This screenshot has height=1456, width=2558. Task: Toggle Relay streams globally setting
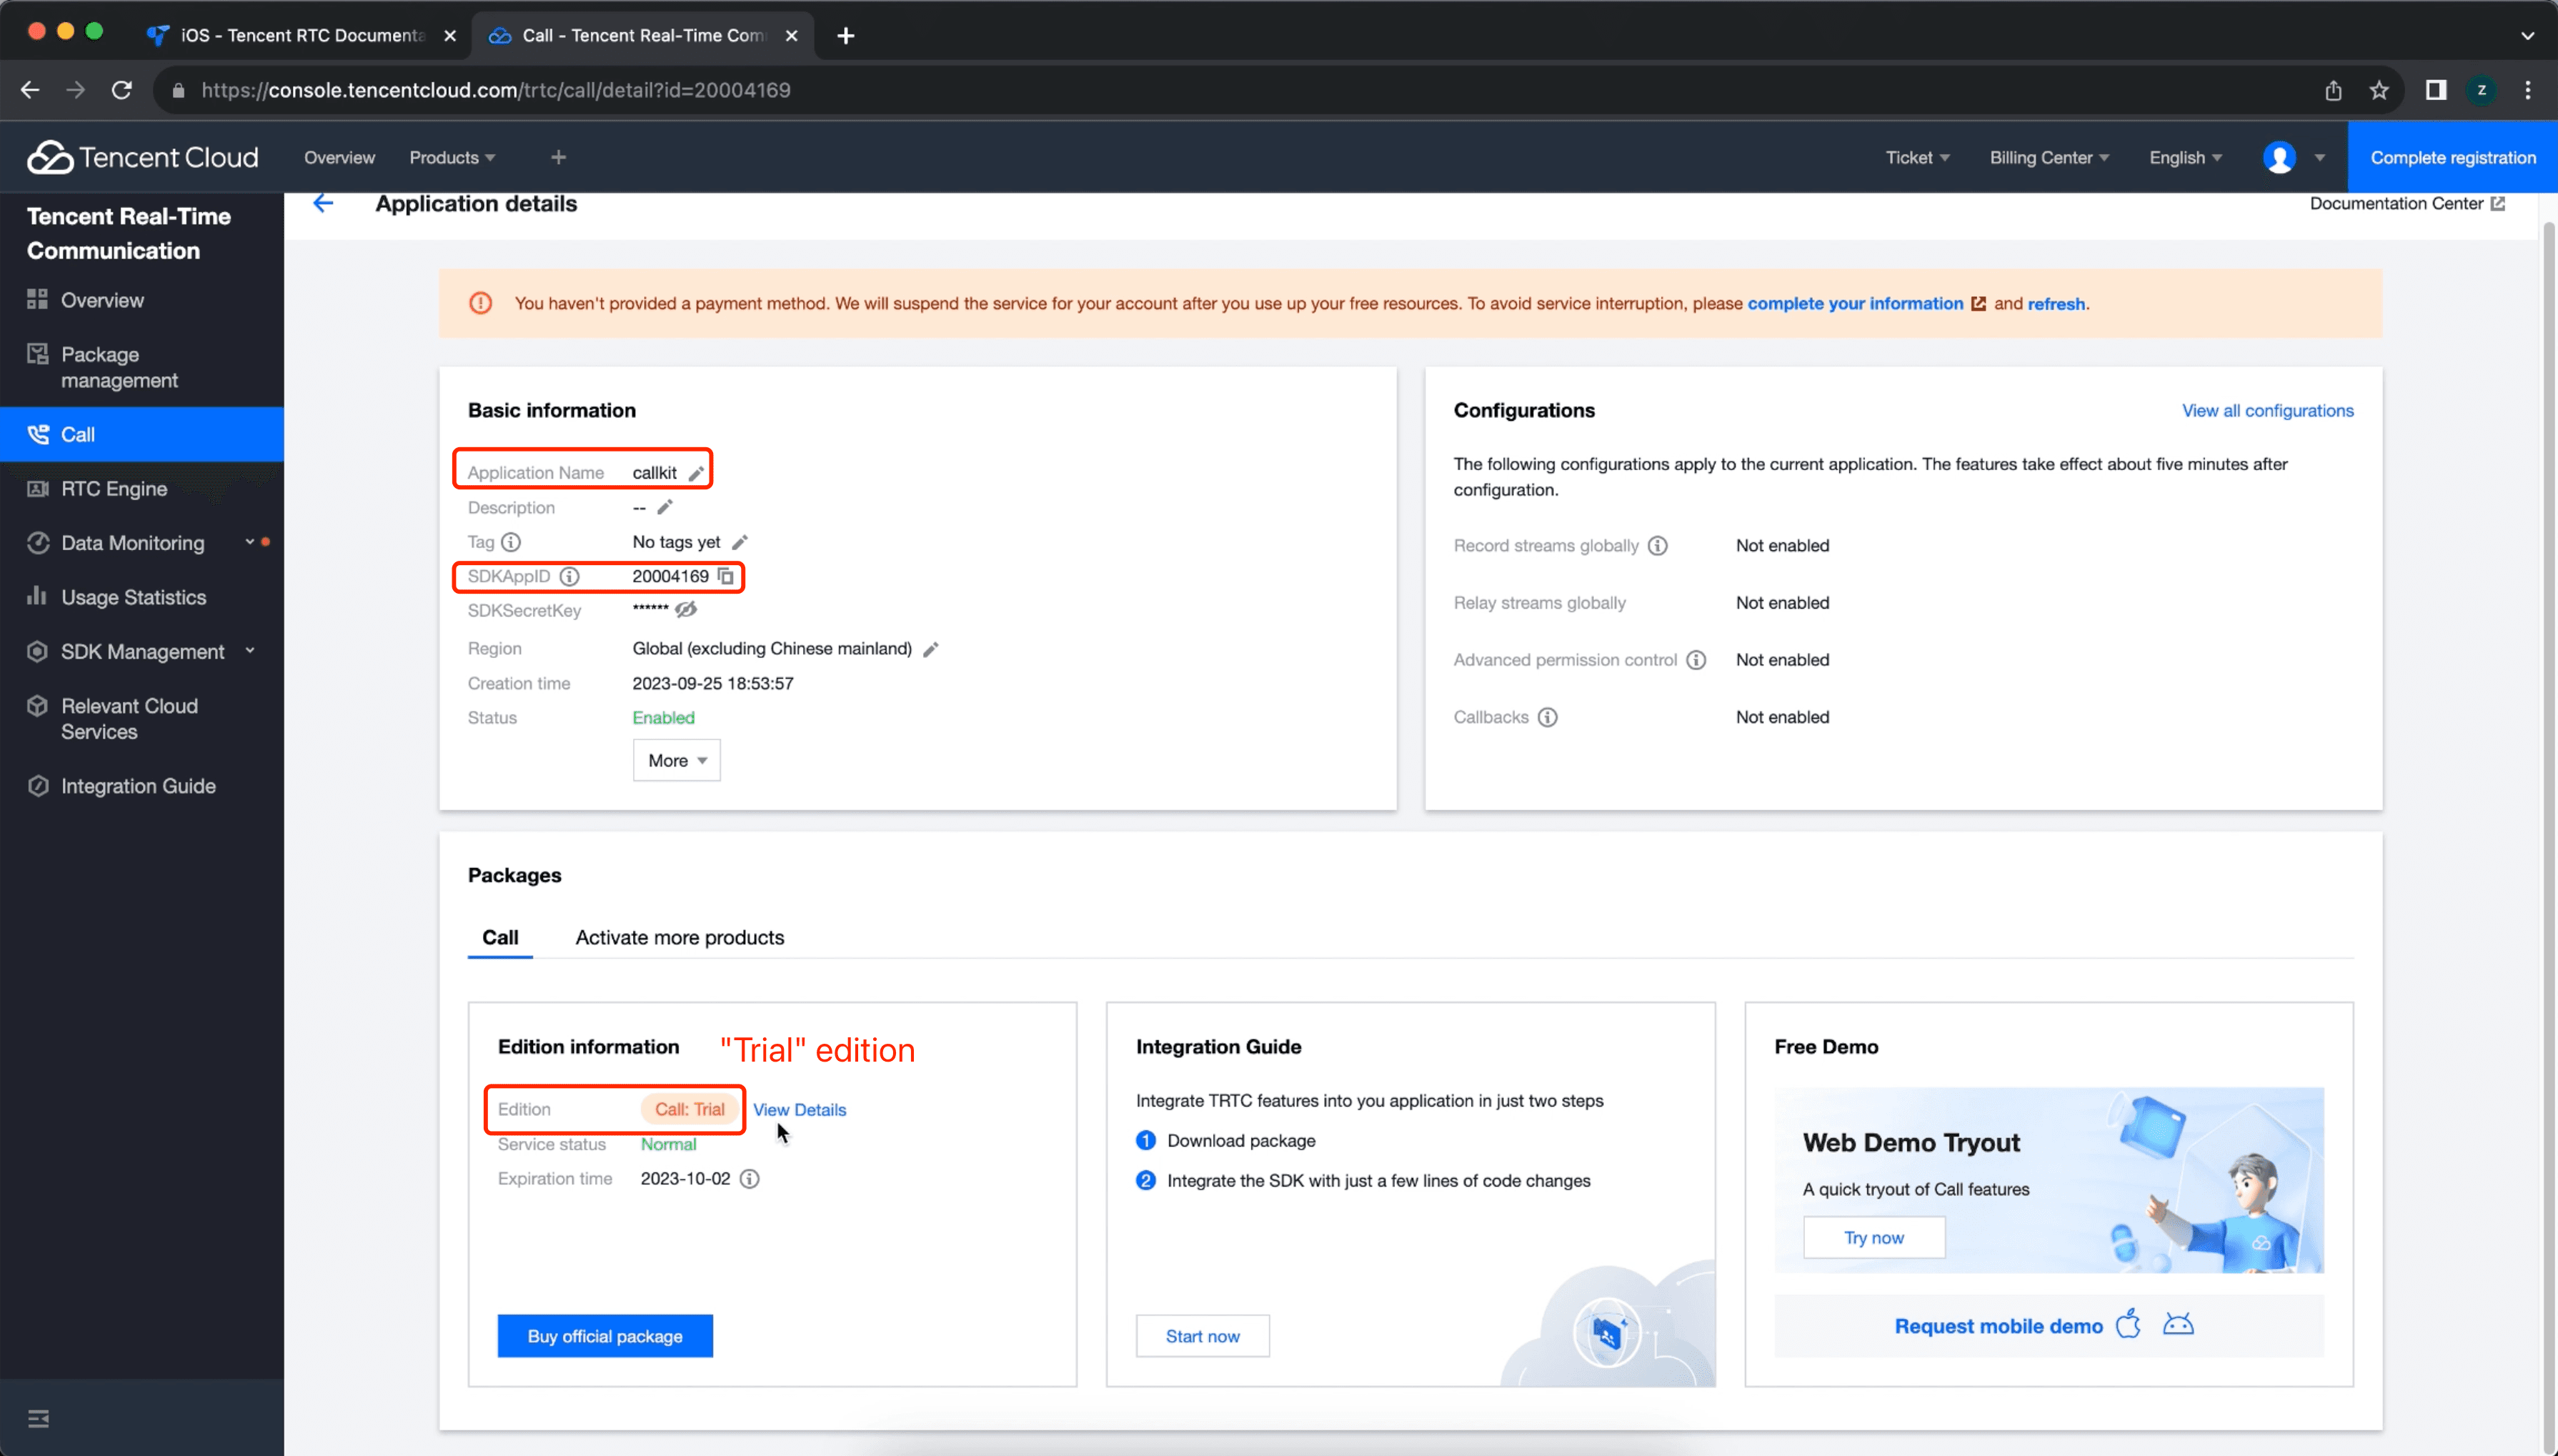1781,601
